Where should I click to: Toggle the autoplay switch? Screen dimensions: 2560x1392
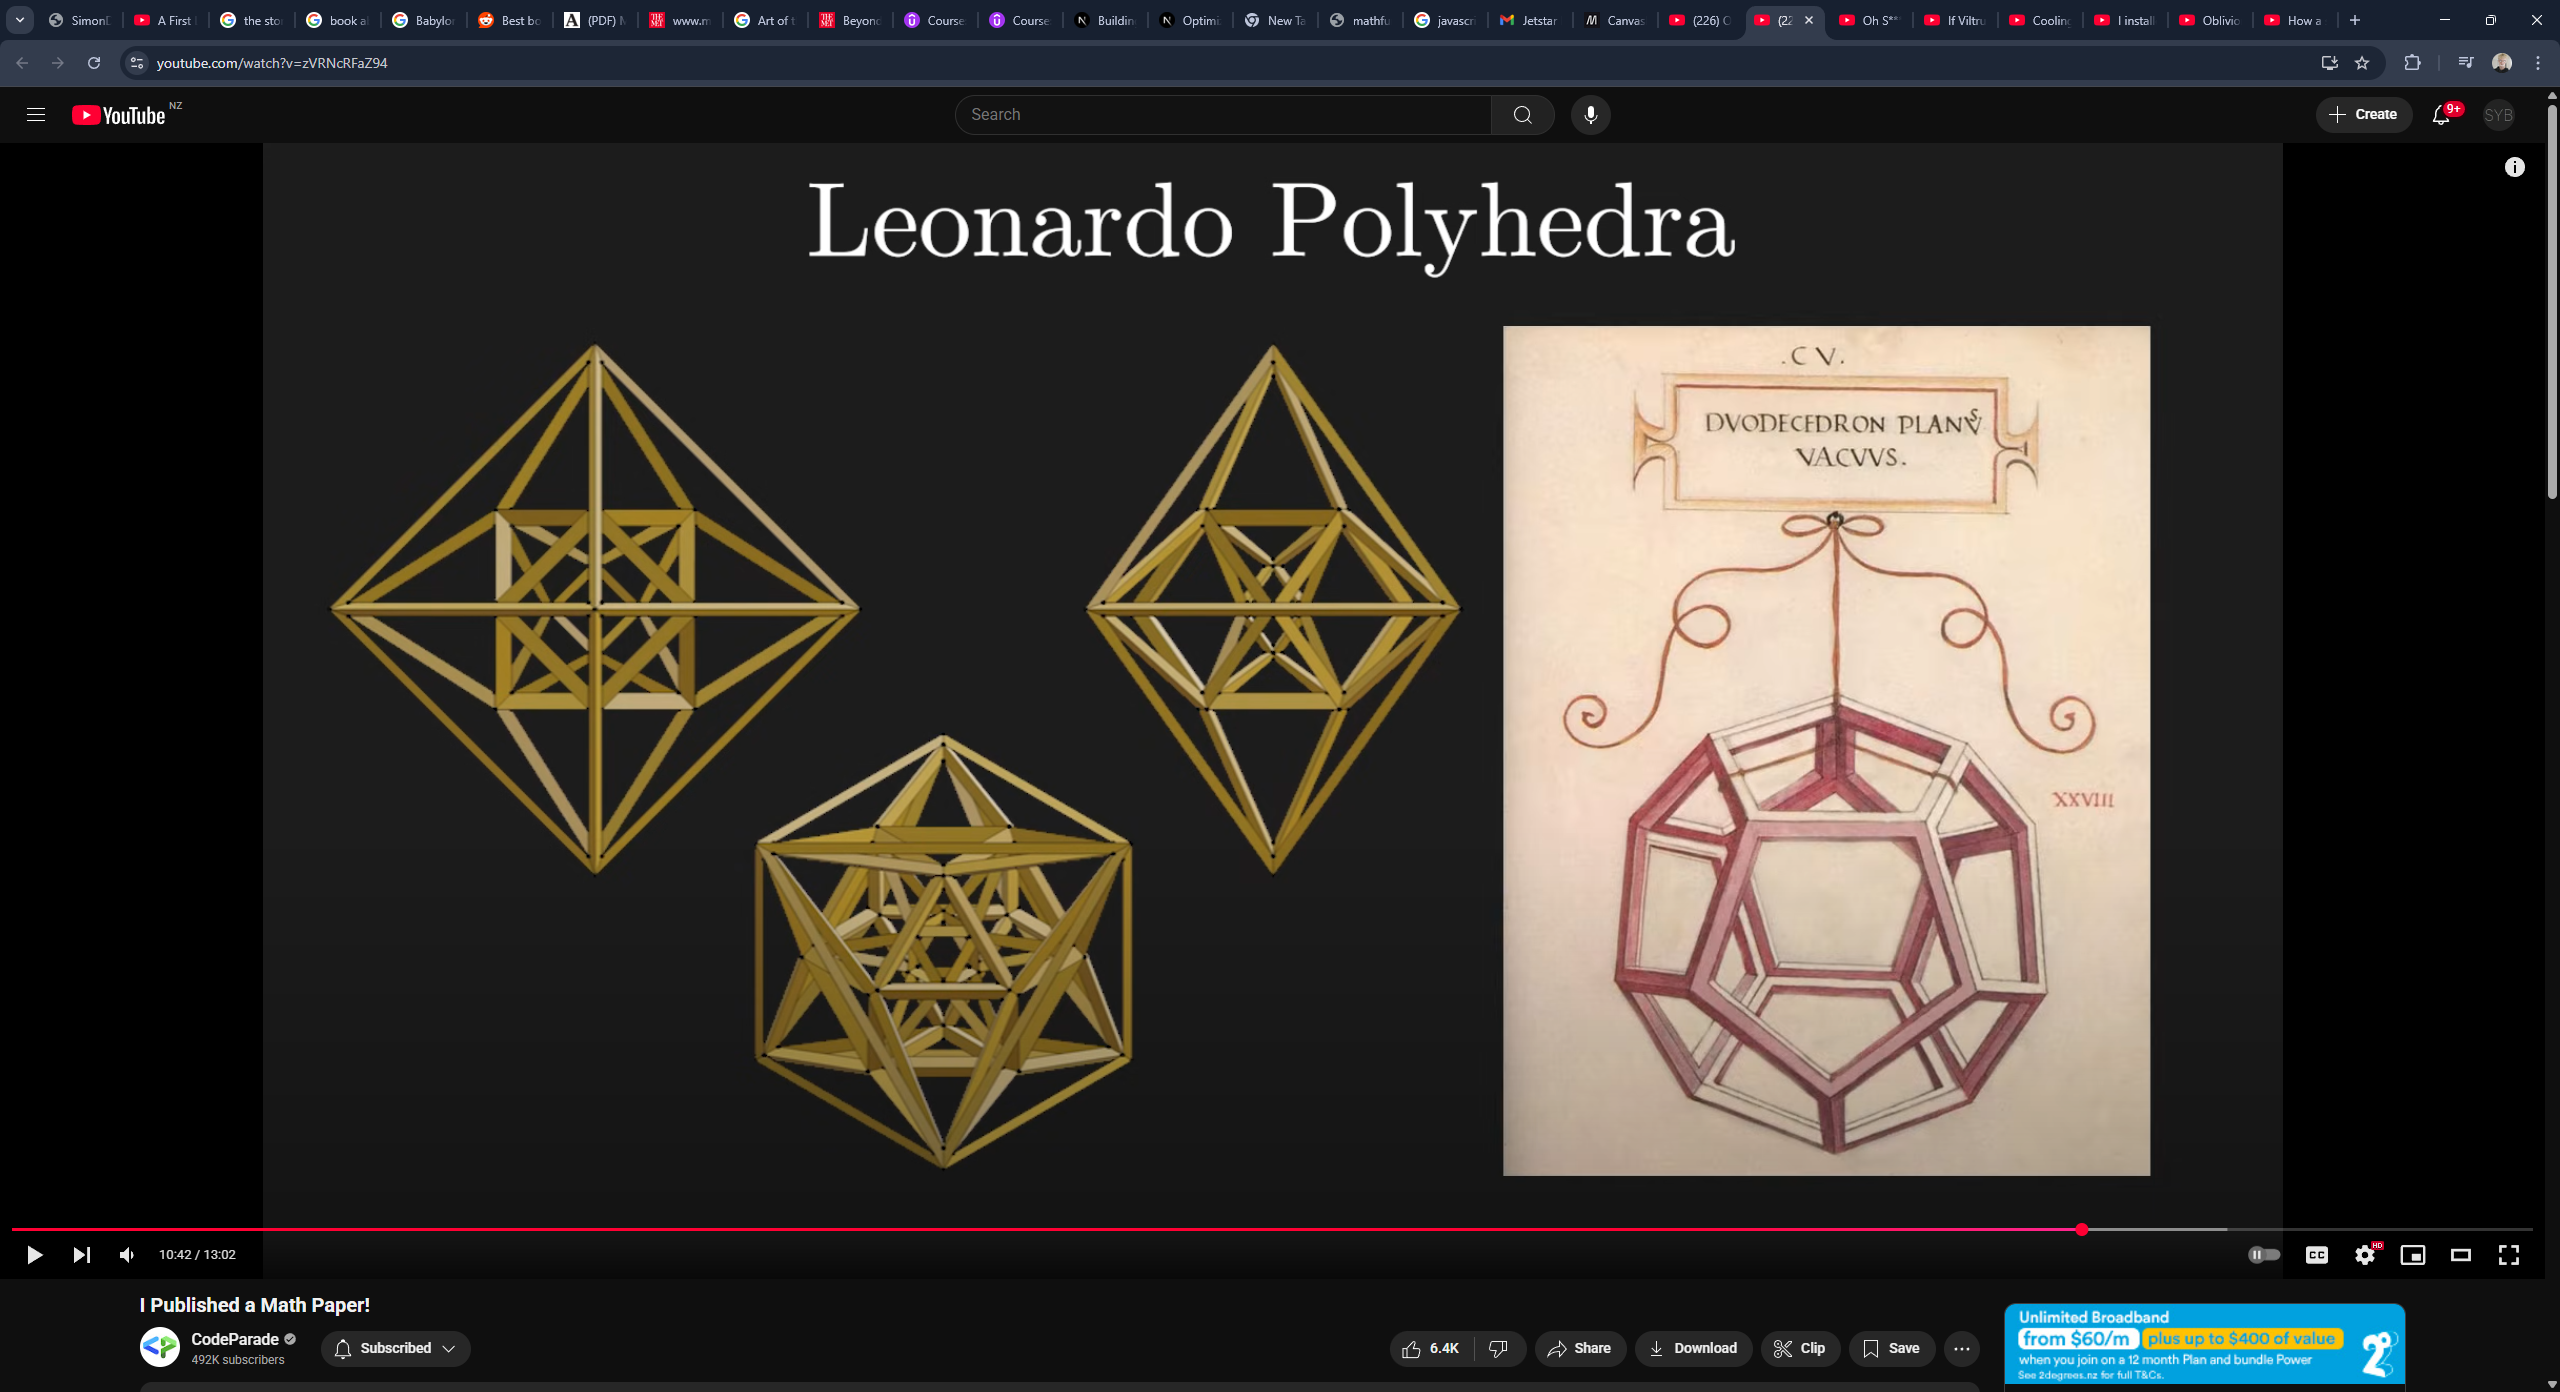(2264, 1255)
